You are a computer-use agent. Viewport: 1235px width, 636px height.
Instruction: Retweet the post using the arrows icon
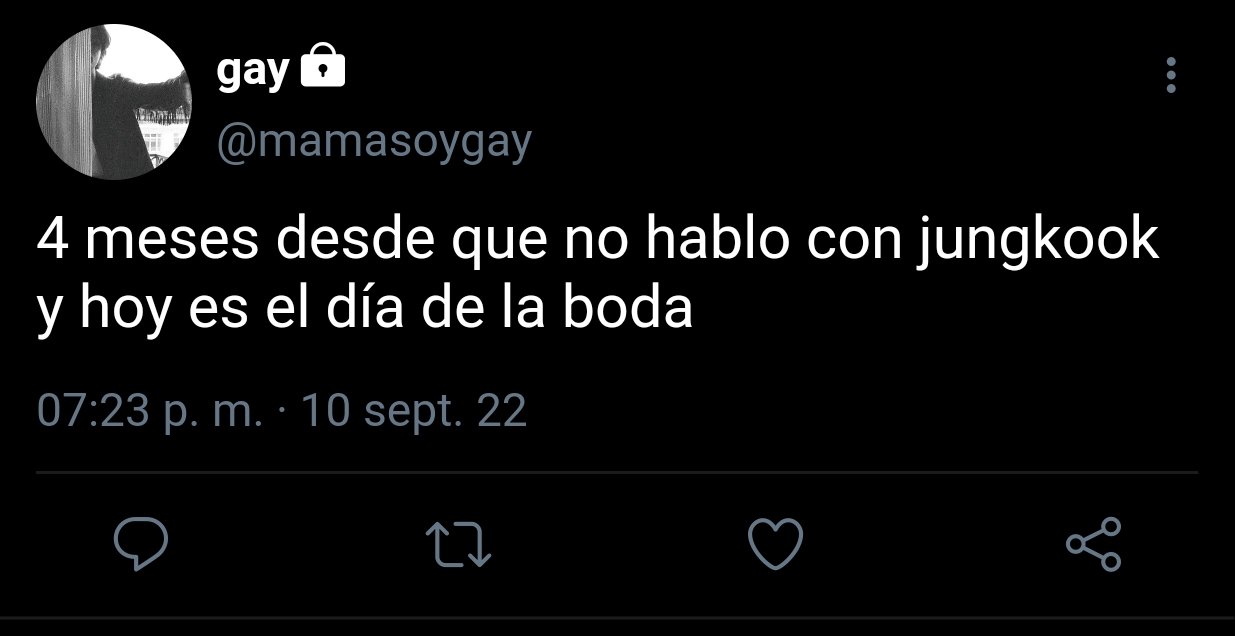(459, 546)
